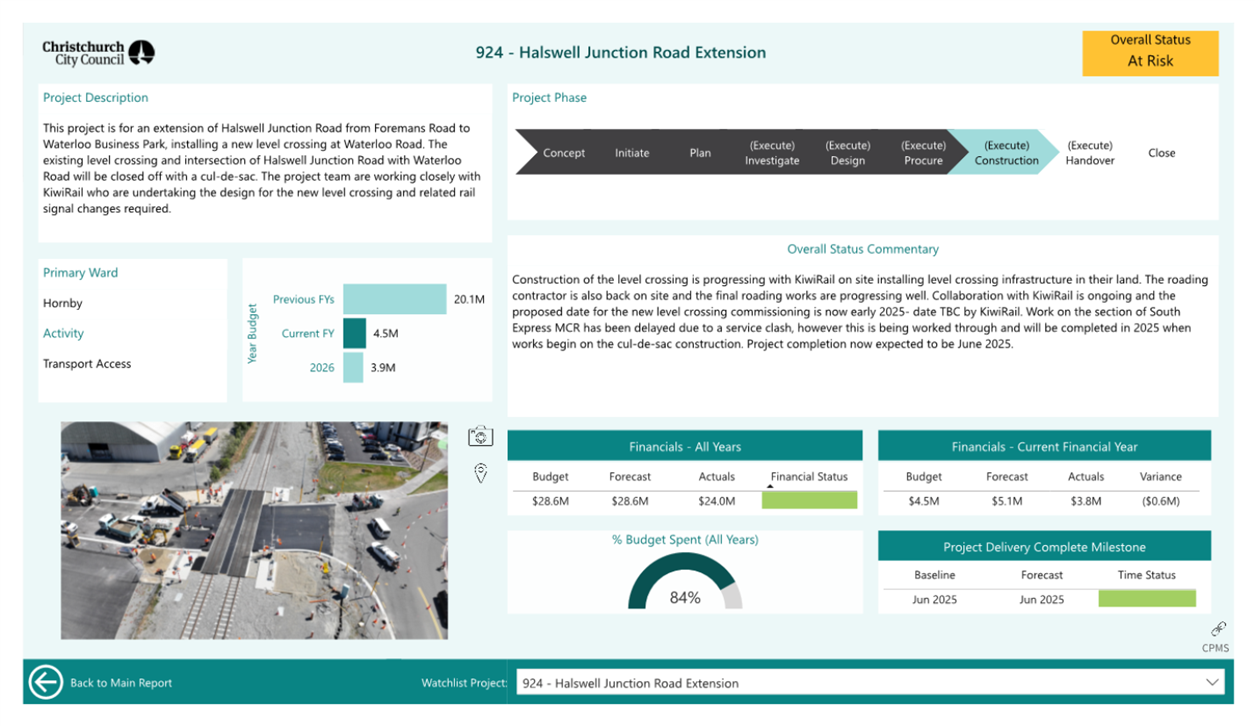Click the Financial Status column header
1255x726 pixels.
(809, 477)
